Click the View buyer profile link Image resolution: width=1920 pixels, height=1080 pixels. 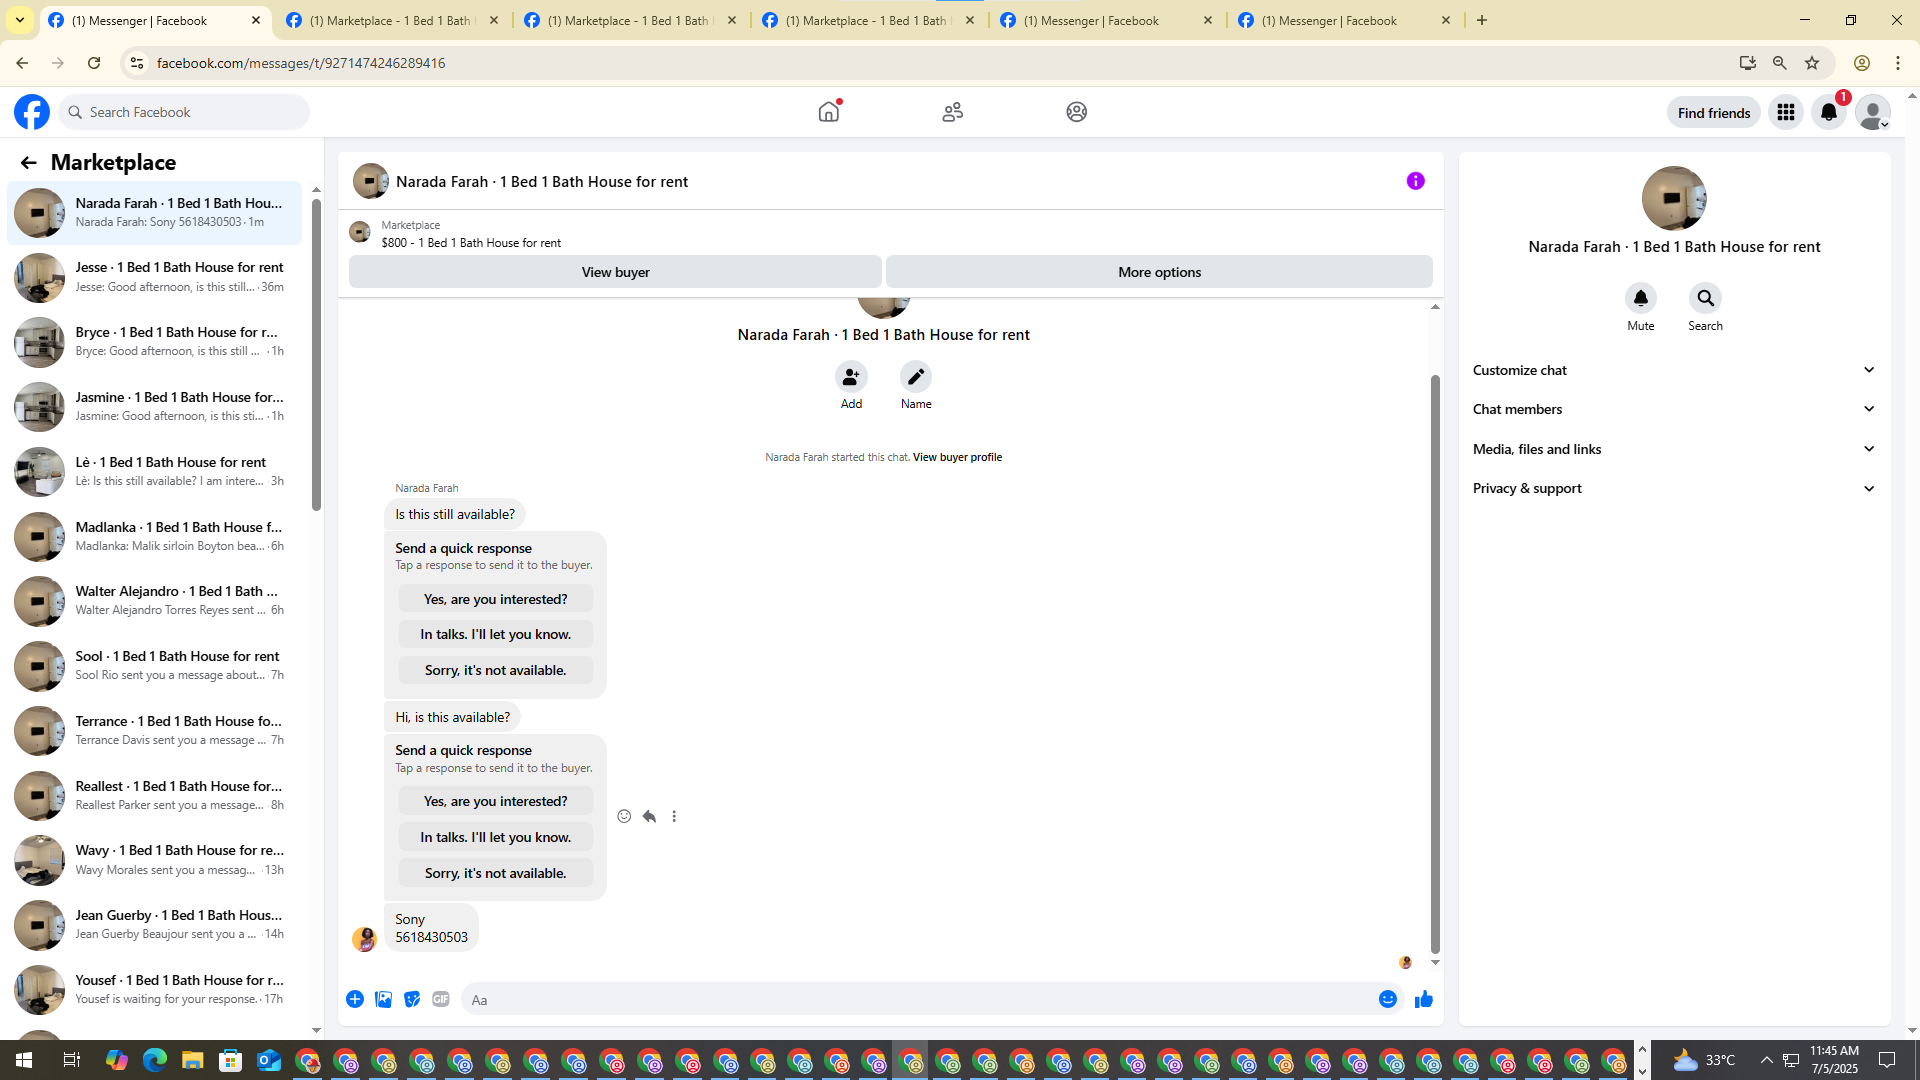point(956,457)
